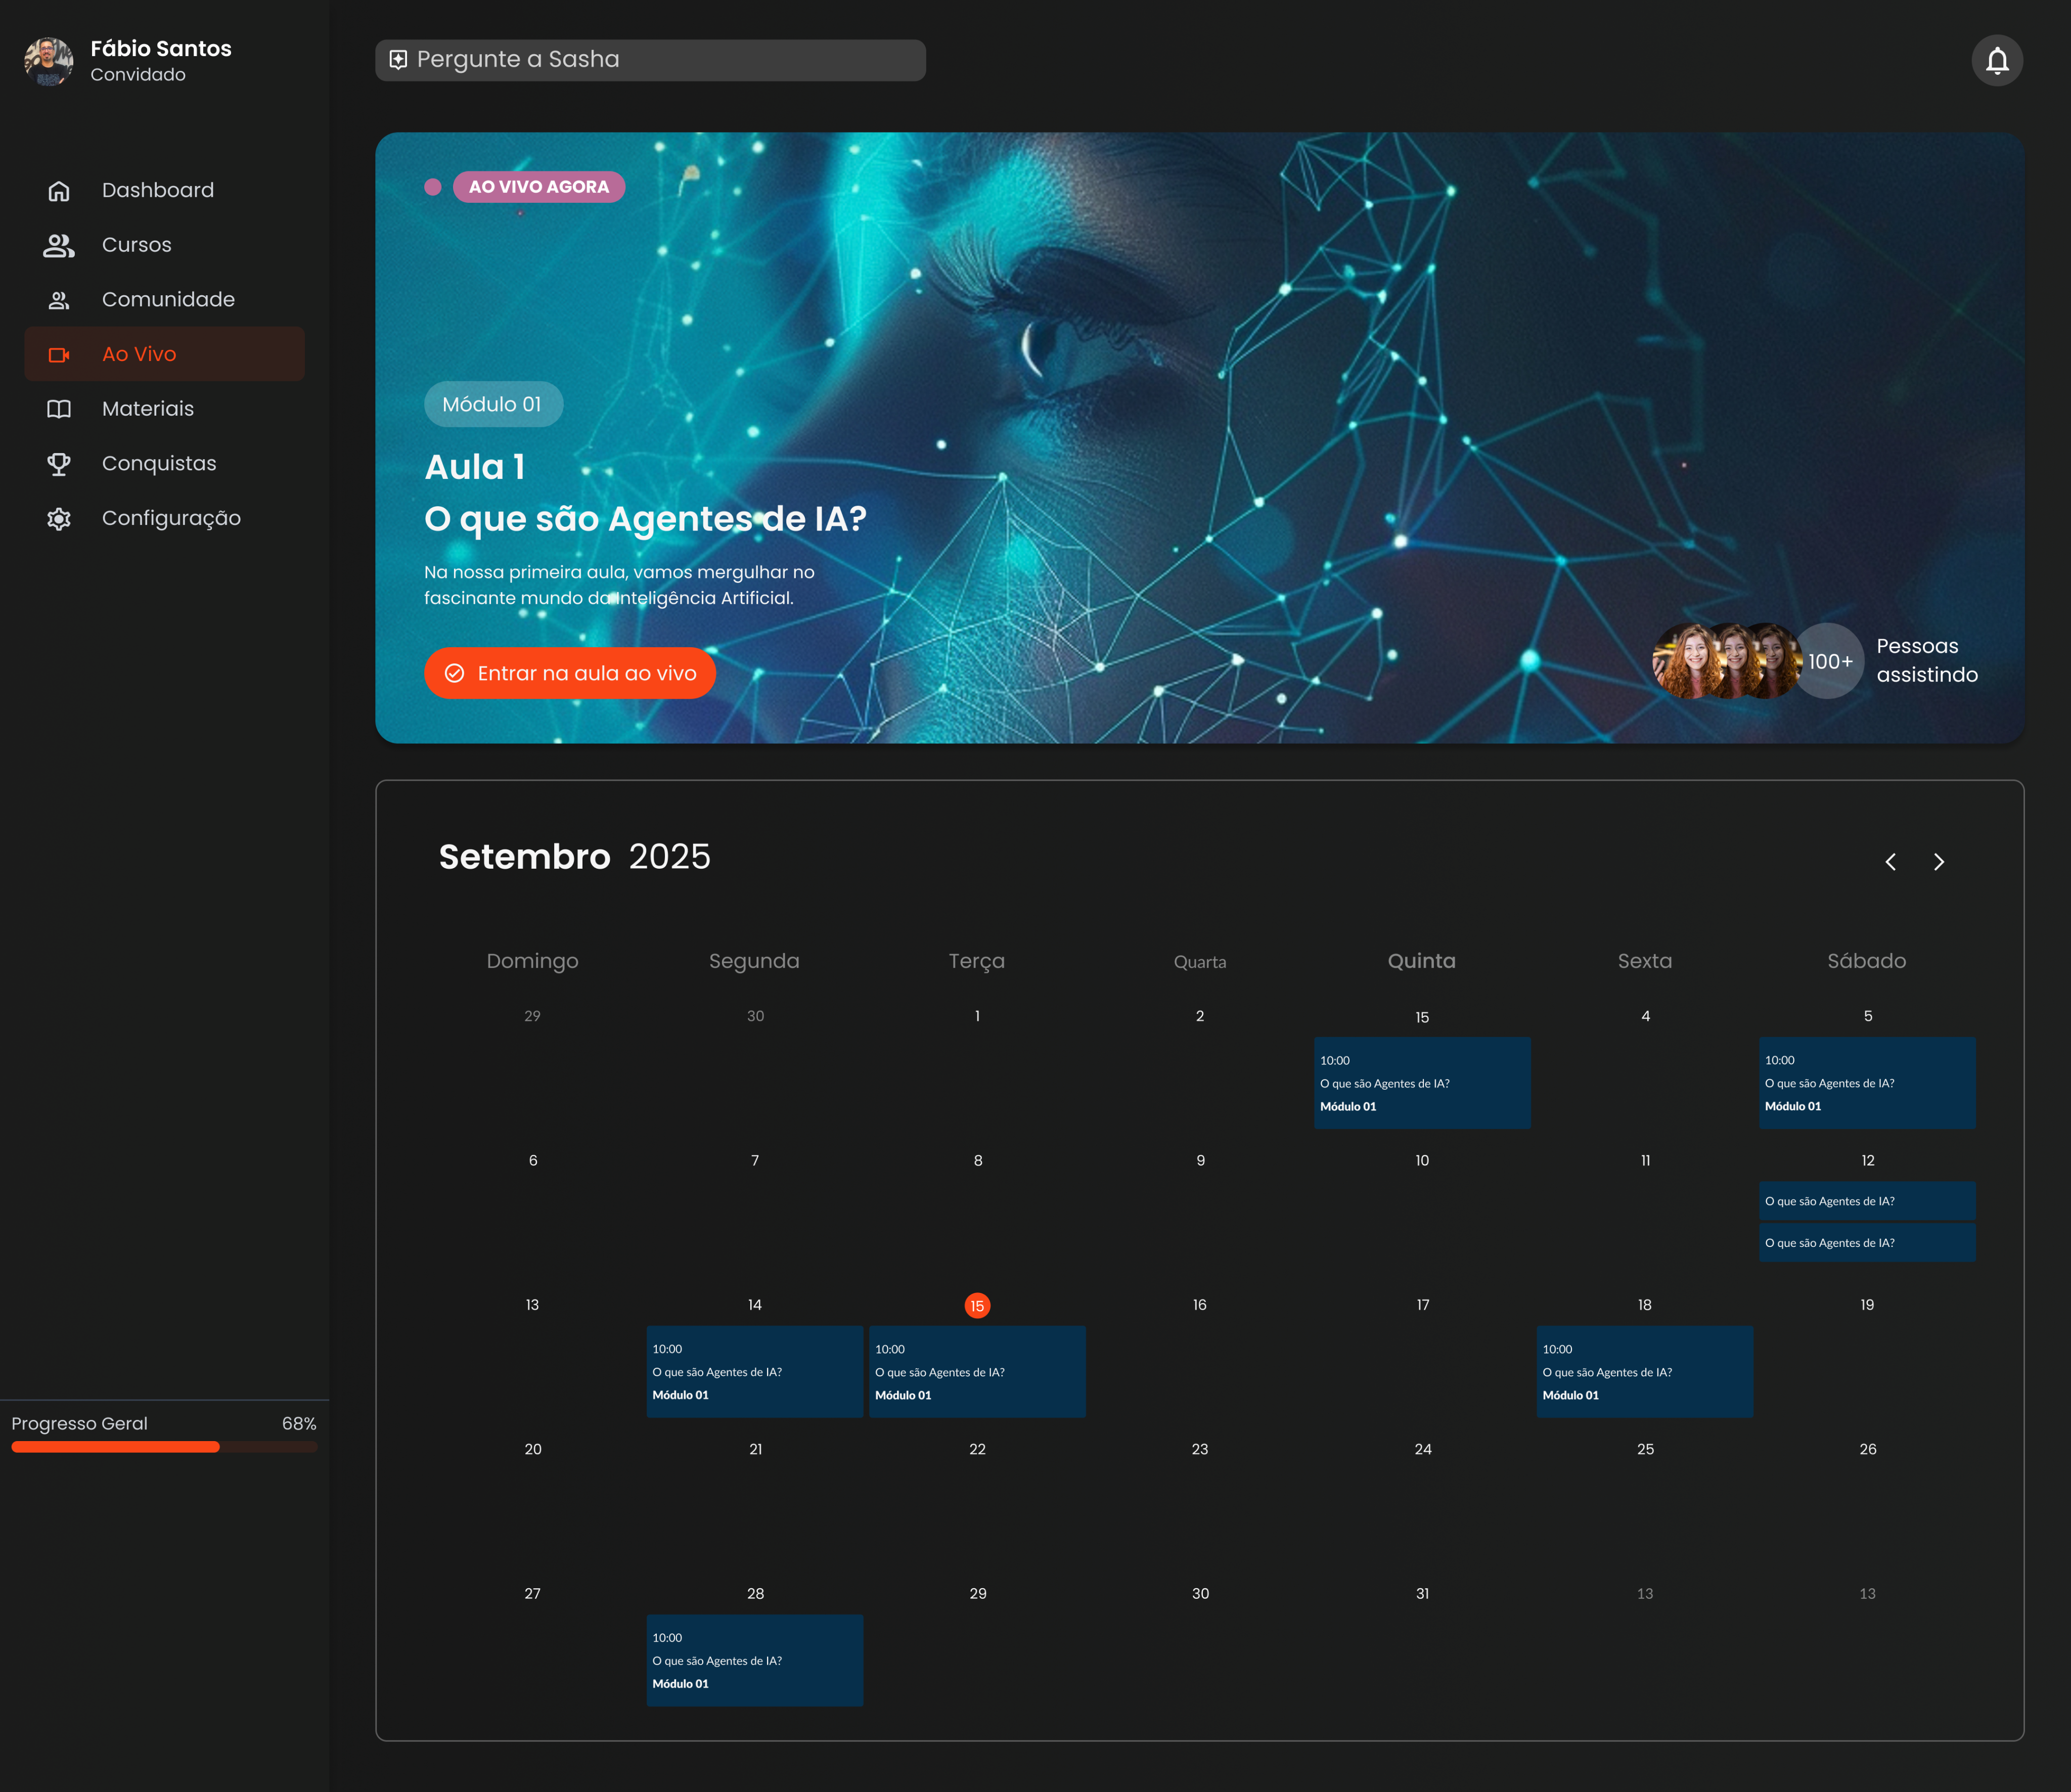
Task: Click the Pergunte a Sasha search field
Action: [650, 60]
